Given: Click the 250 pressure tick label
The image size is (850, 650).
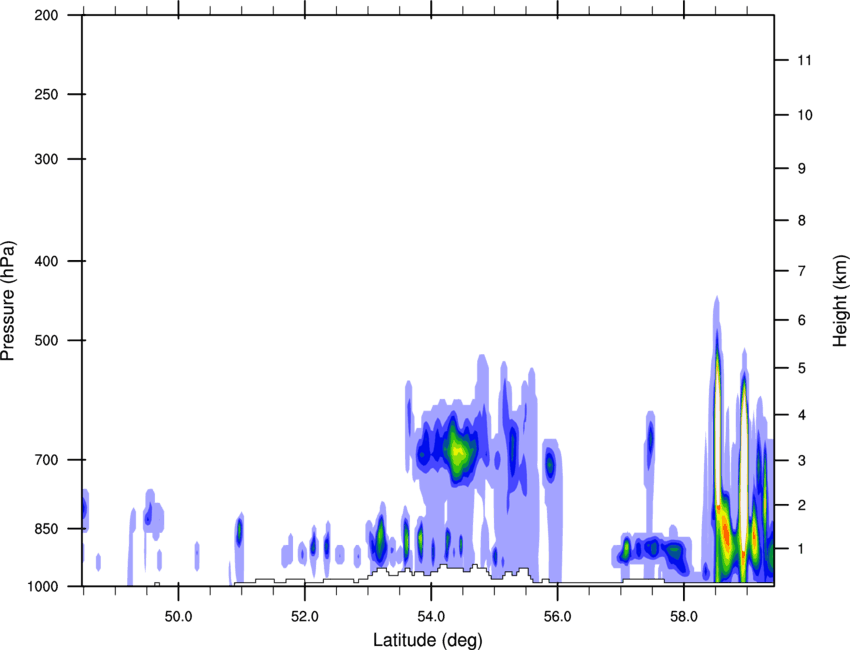Looking at the screenshot, I should pyautogui.click(x=47, y=94).
